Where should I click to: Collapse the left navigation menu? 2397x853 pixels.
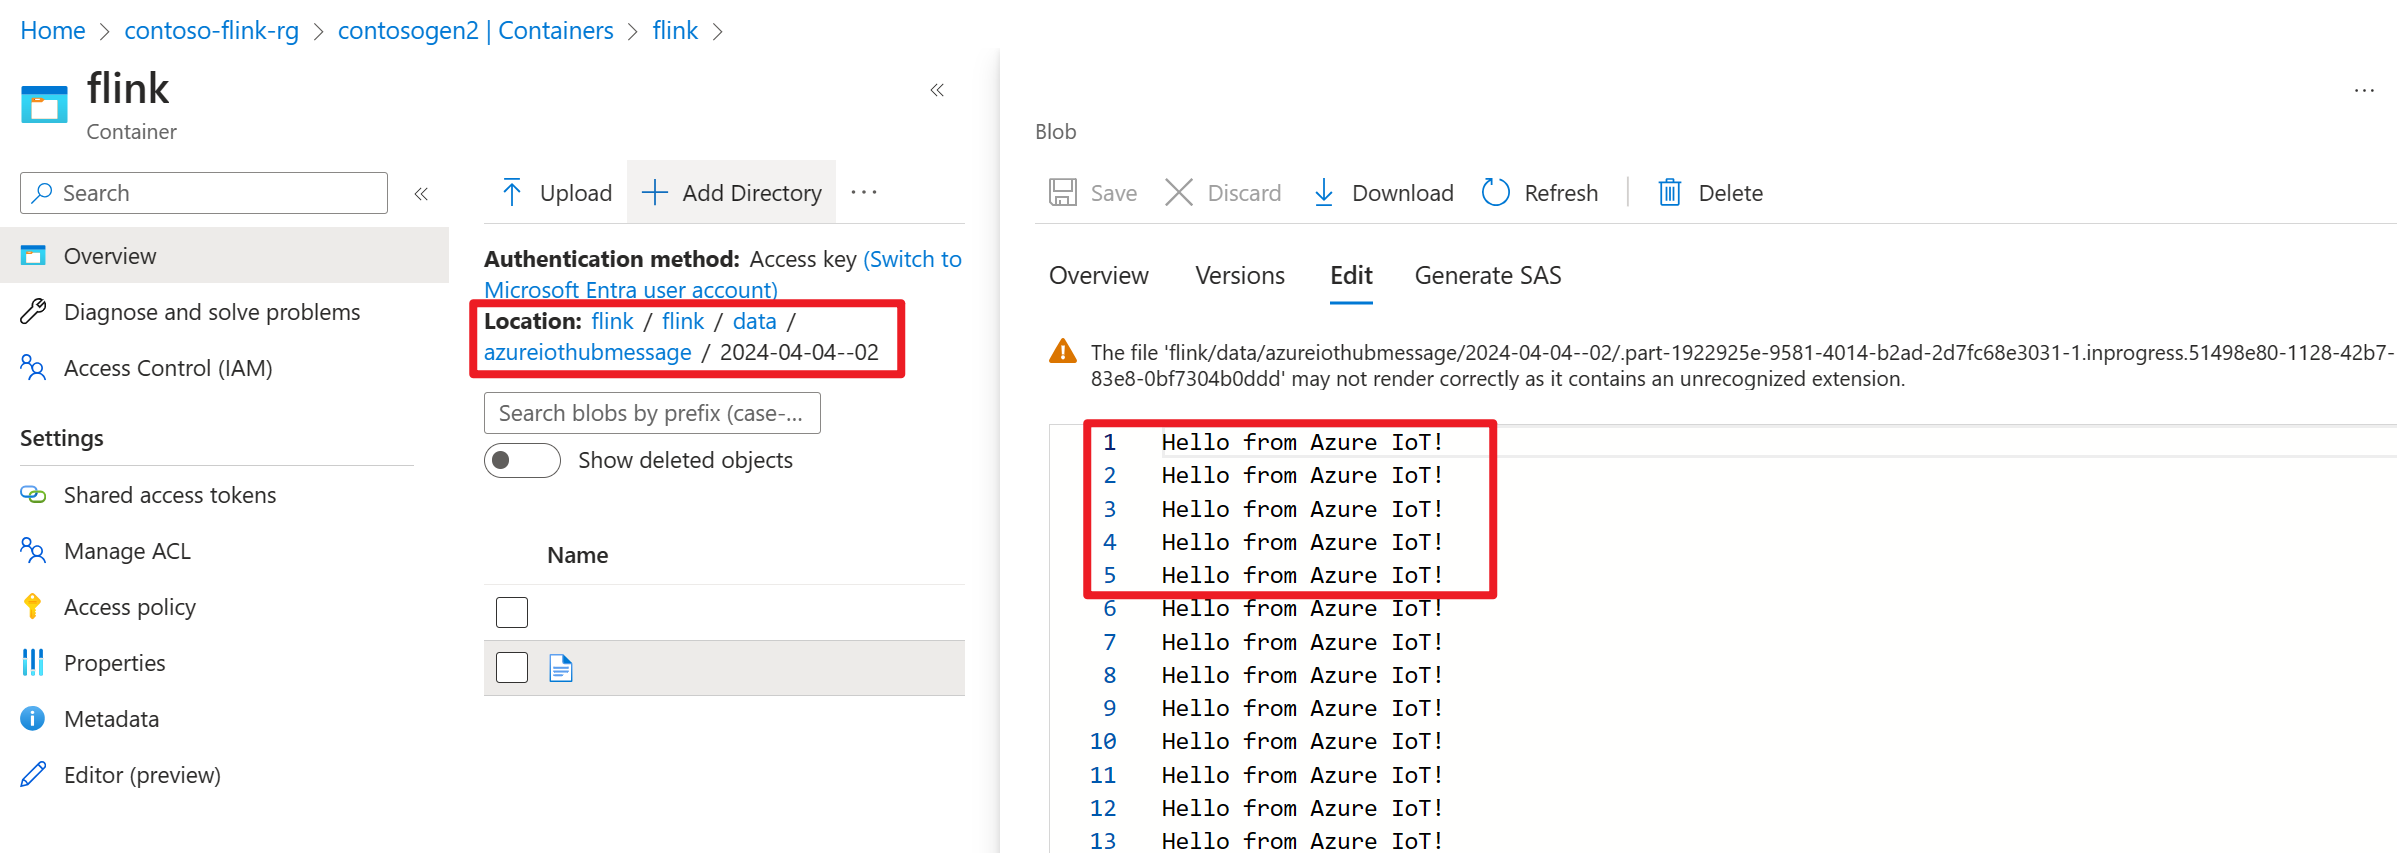pyautogui.click(x=421, y=193)
